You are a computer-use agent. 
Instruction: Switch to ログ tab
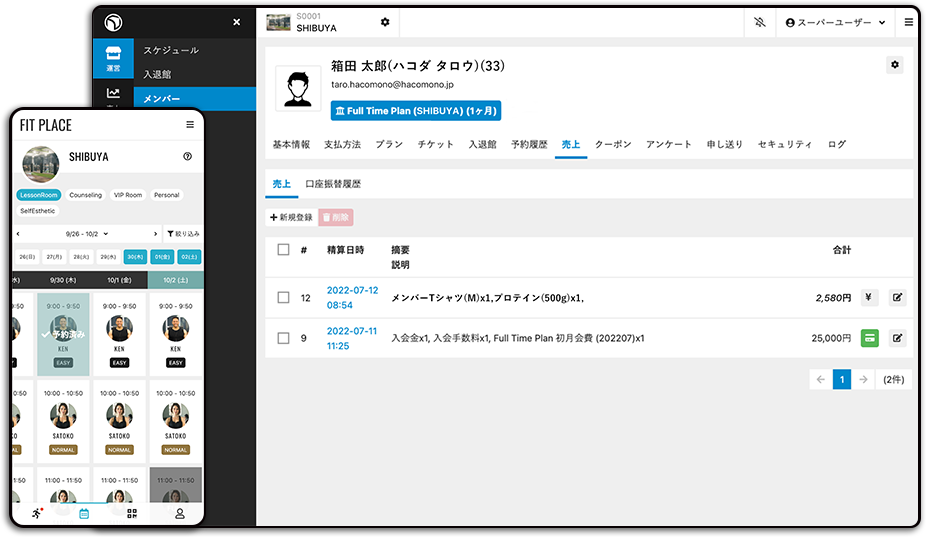pyautogui.click(x=837, y=144)
